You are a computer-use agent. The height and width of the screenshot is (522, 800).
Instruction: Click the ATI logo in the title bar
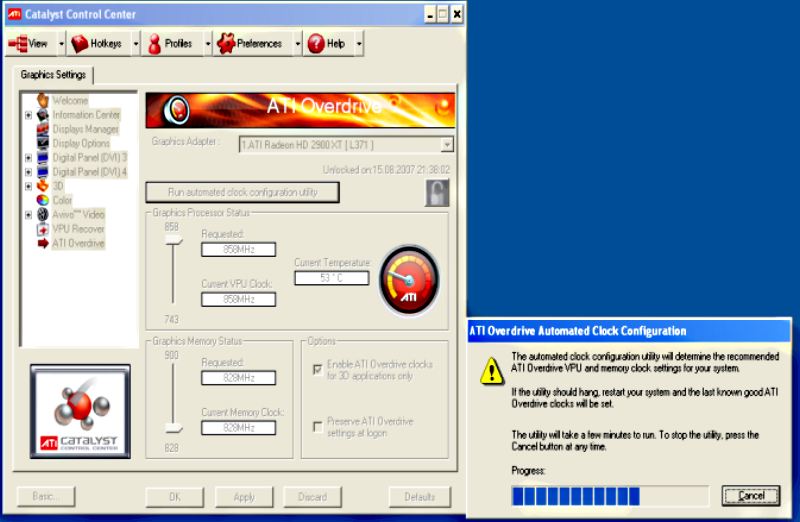coord(14,14)
